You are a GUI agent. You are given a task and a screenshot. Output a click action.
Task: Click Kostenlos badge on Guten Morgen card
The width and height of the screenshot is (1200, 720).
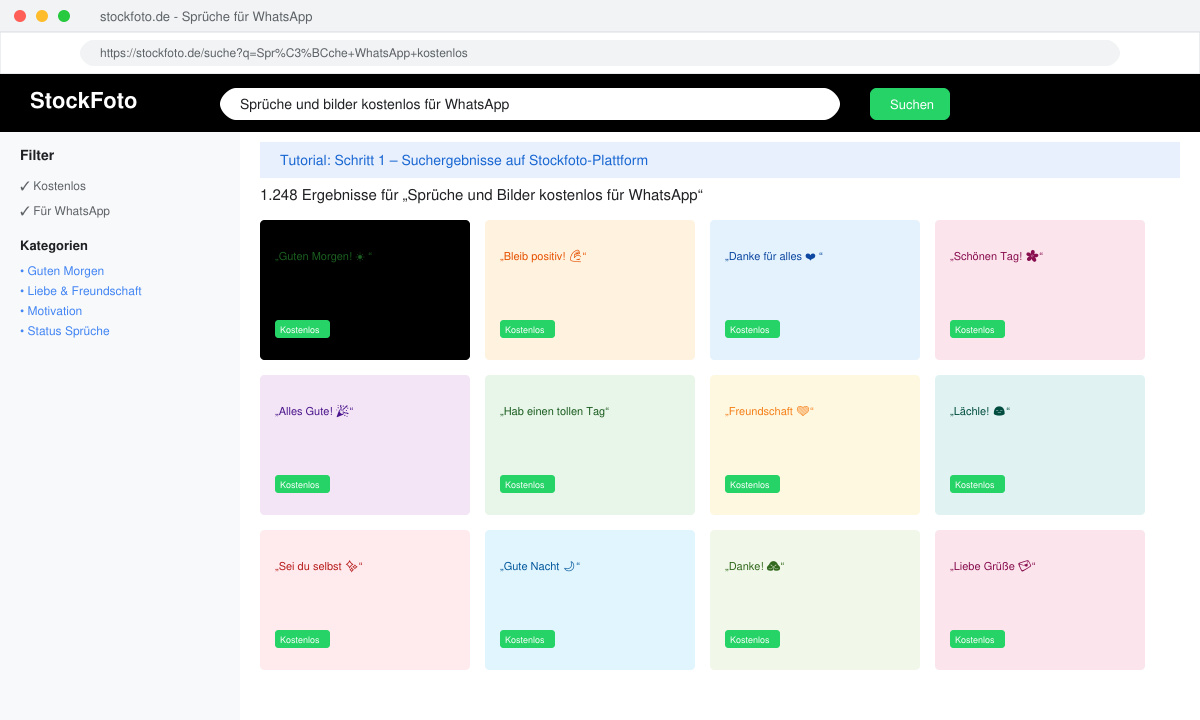point(302,329)
